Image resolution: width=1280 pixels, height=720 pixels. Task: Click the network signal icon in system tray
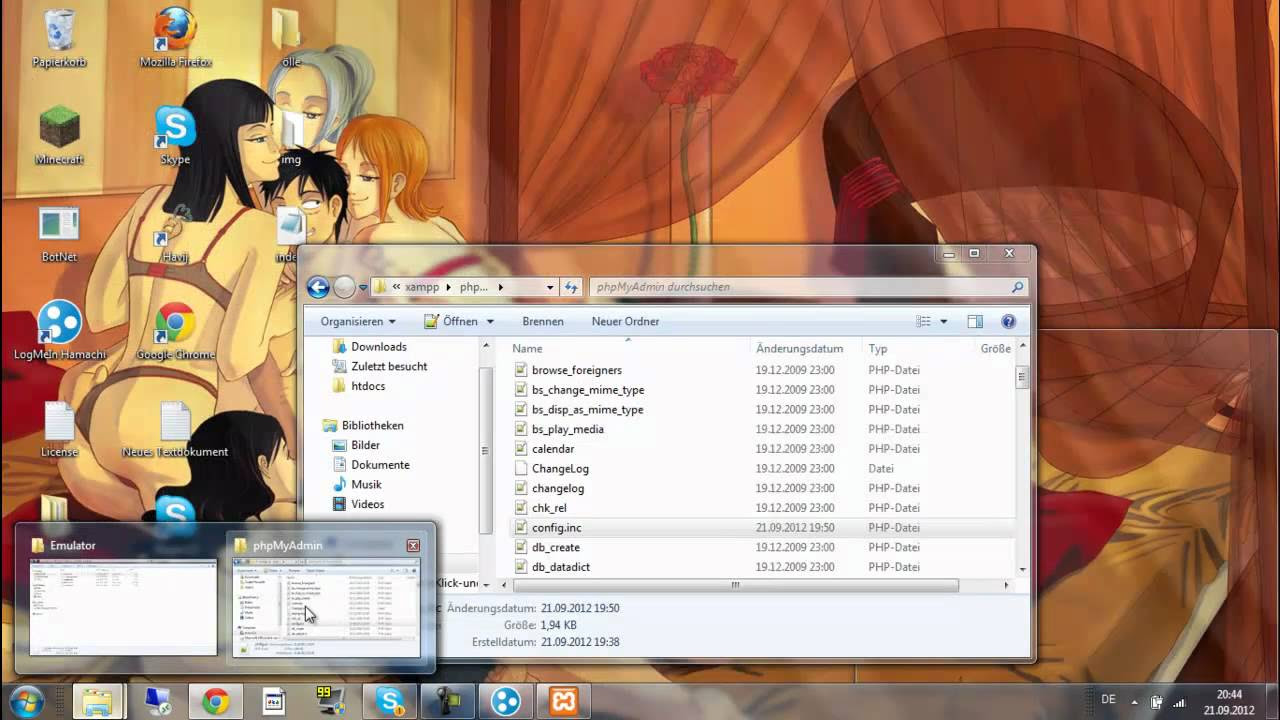click(x=1178, y=702)
